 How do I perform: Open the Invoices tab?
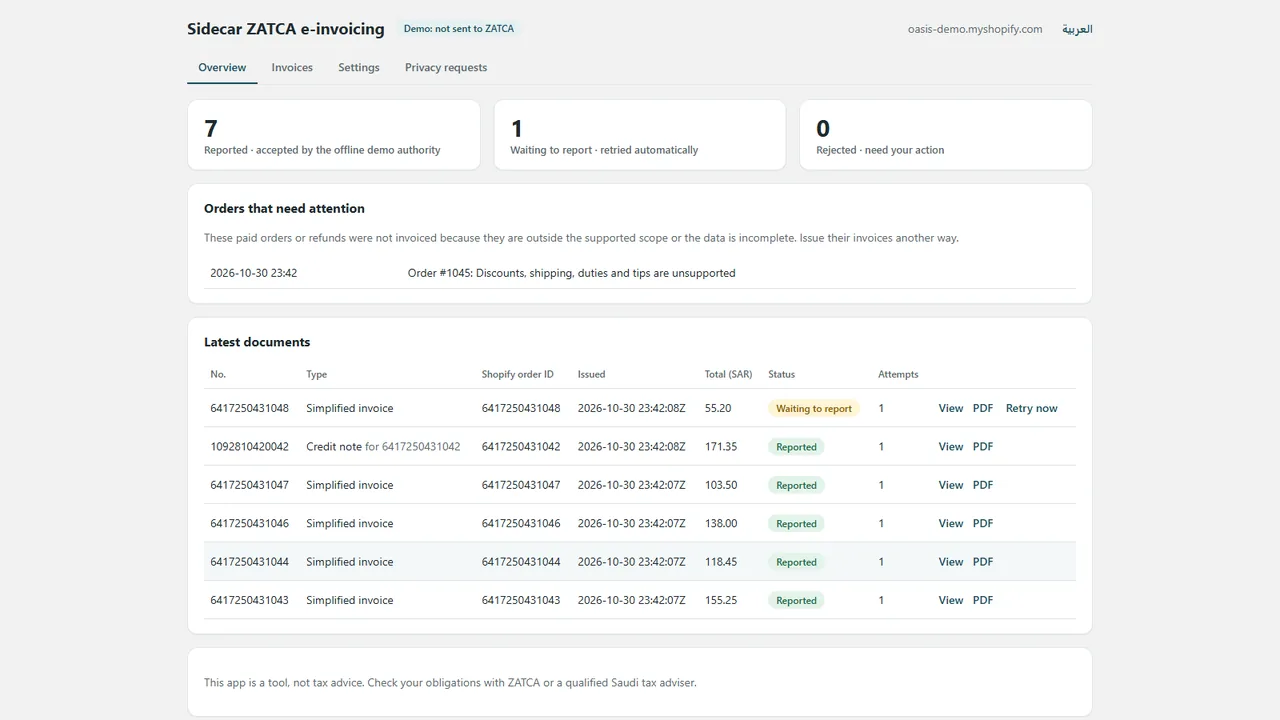pyautogui.click(x=292, y=68)
